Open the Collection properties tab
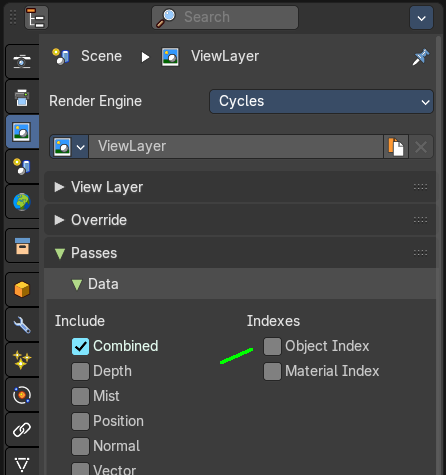Viewport: 446px width, 475px height. (x=22, y=246)
